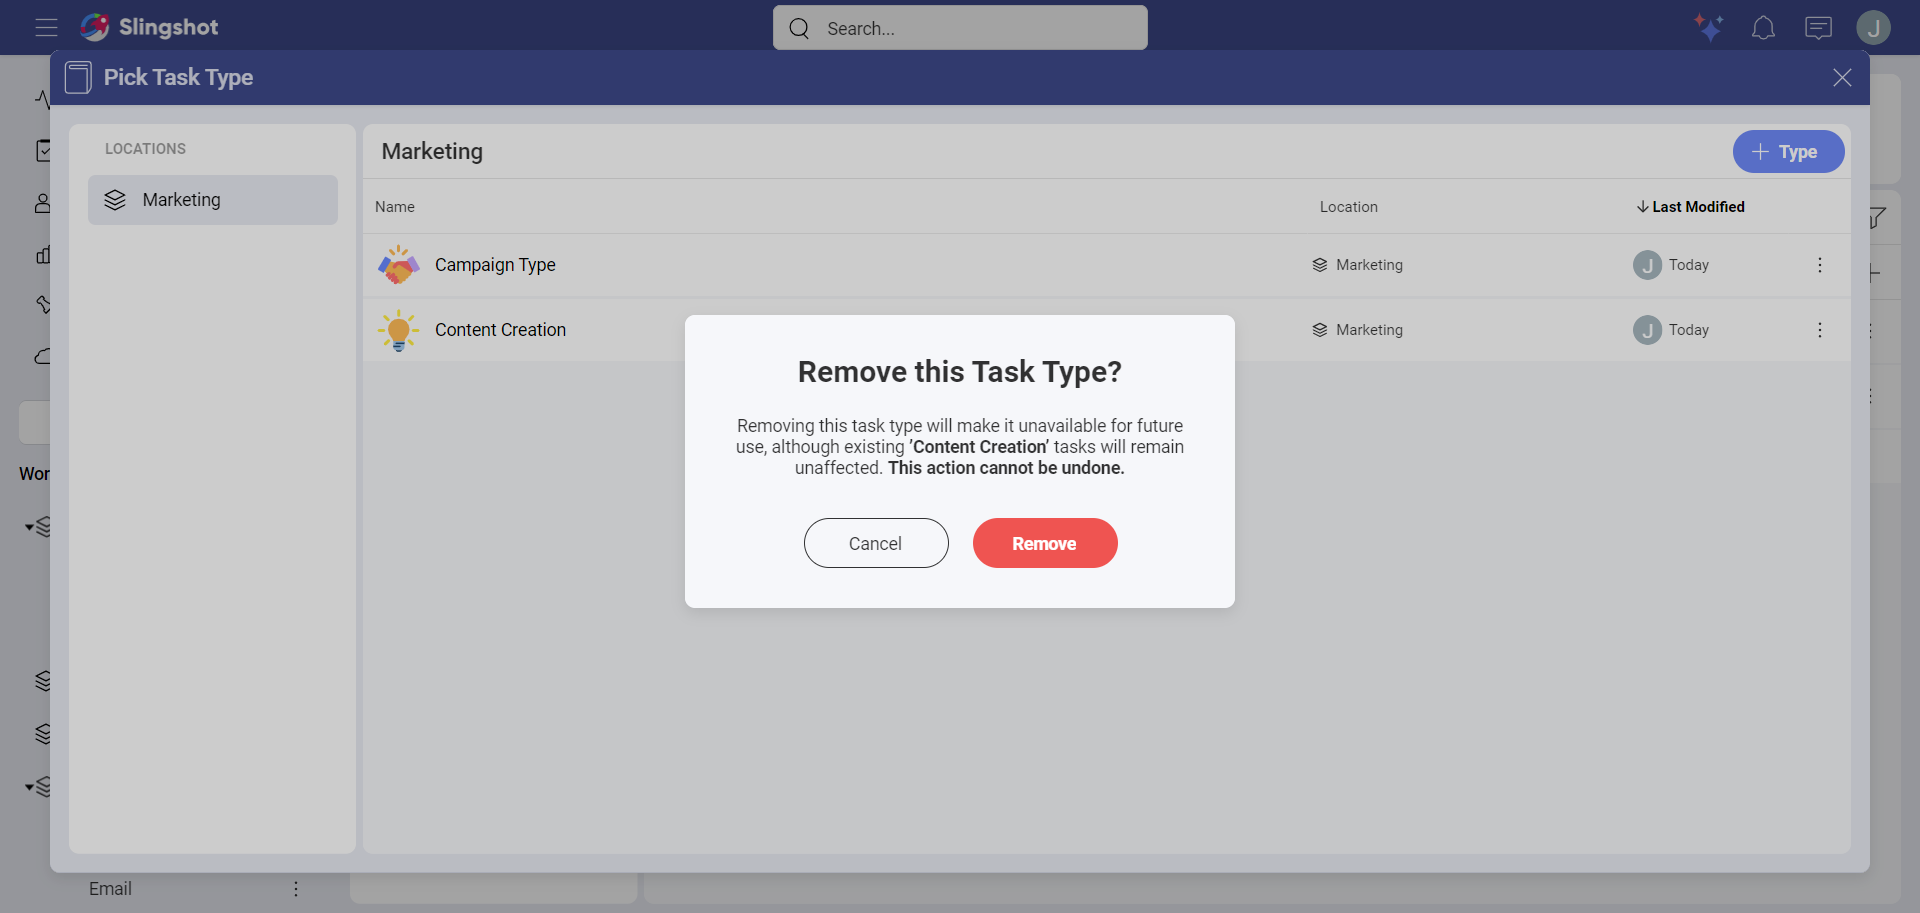Open the filter icon behind the dialog
The image size is (1920, 913).
(1878, 217)
